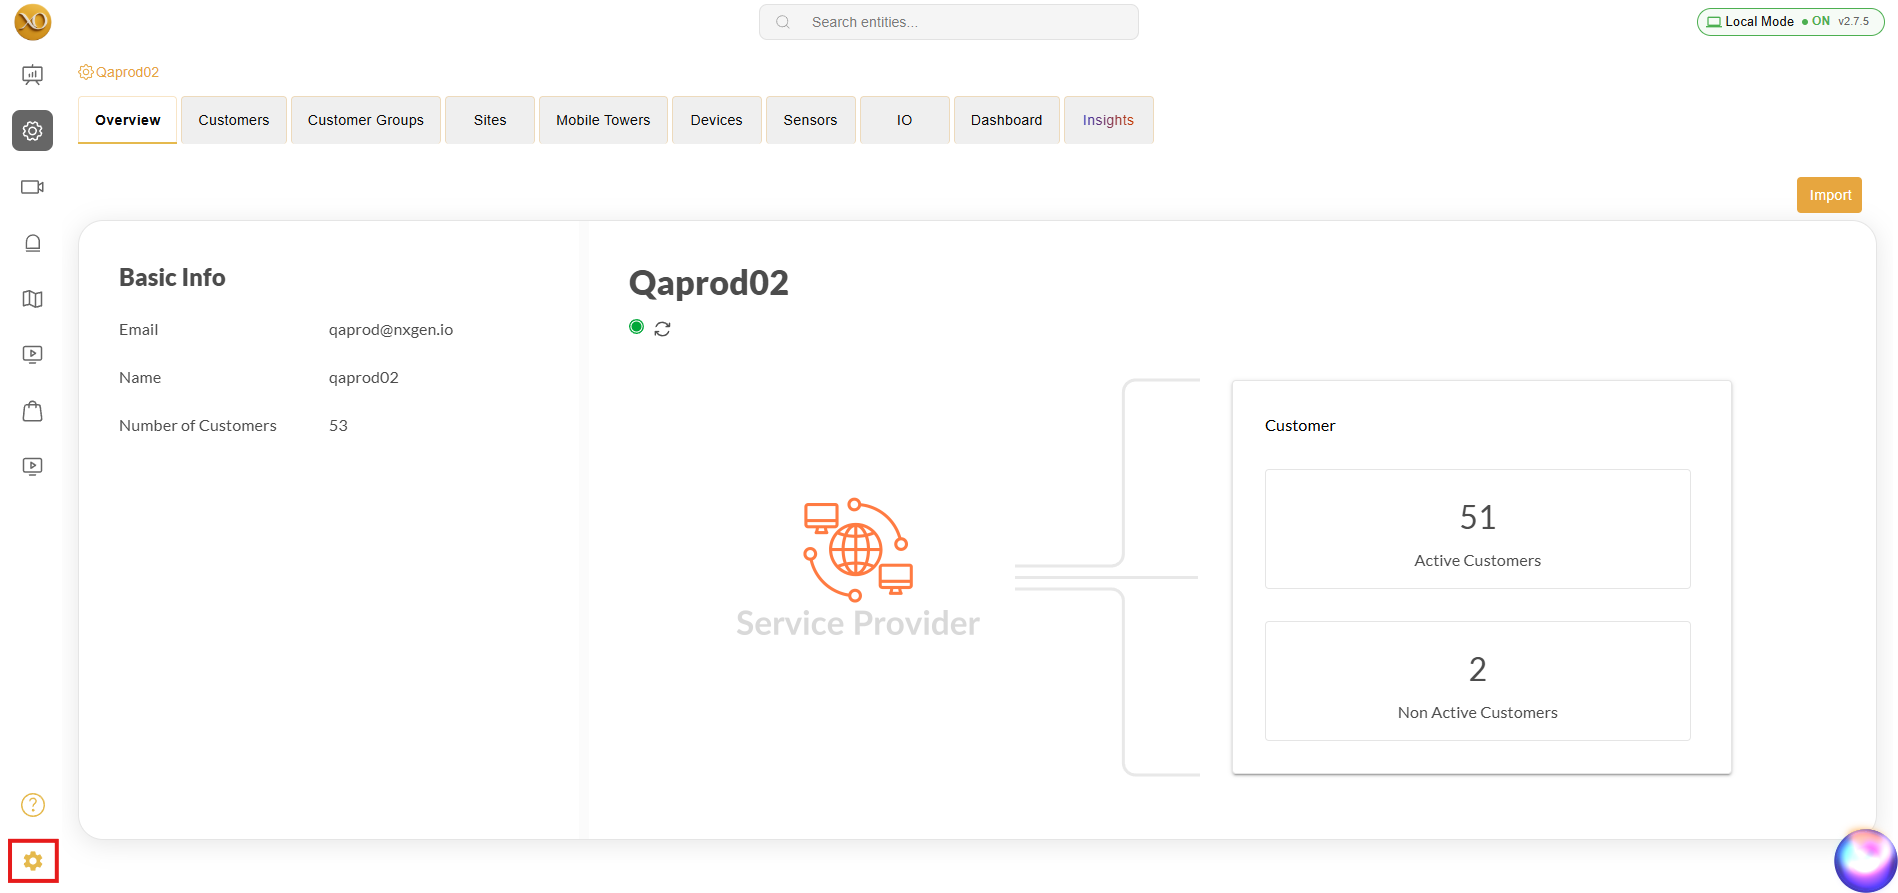The image size is (1898, 893).
Task: Click the XO logo
Action: click(32, 22)
